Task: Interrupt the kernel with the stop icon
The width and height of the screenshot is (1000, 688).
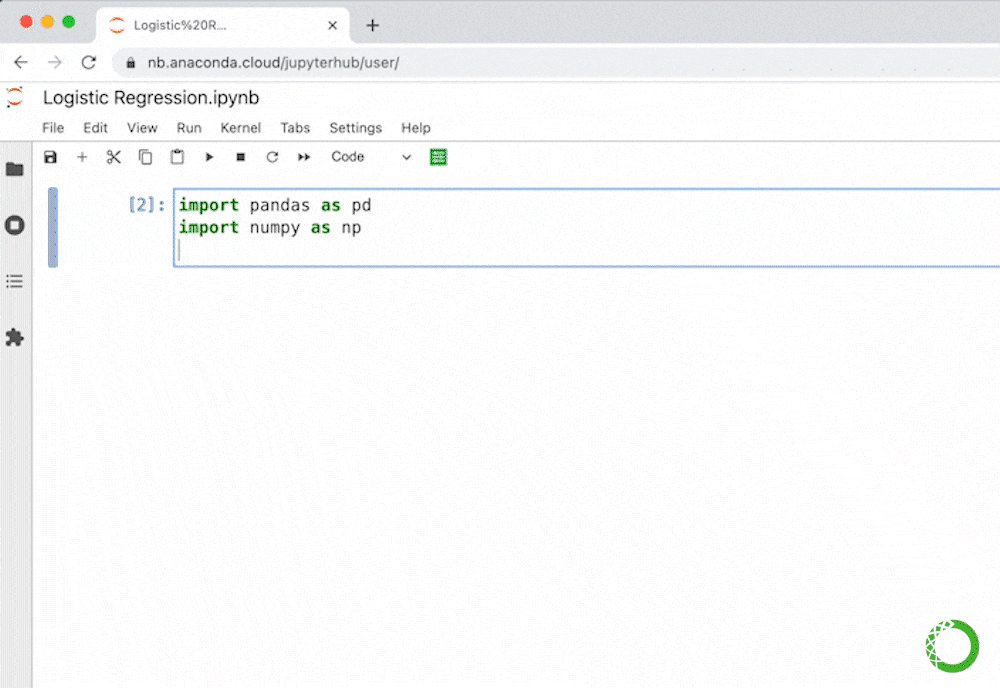Action: (x=240, y=157)
